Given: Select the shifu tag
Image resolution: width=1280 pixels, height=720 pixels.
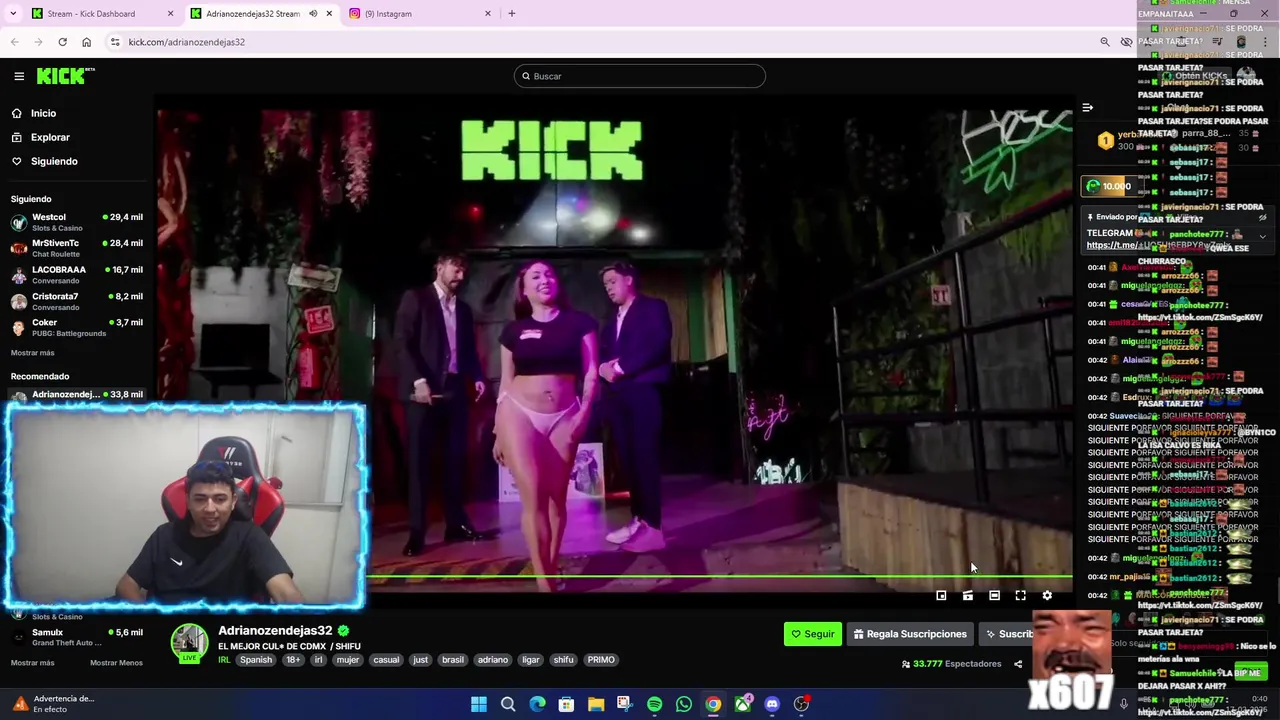Looking at the screenshot, I should point(564,660).
